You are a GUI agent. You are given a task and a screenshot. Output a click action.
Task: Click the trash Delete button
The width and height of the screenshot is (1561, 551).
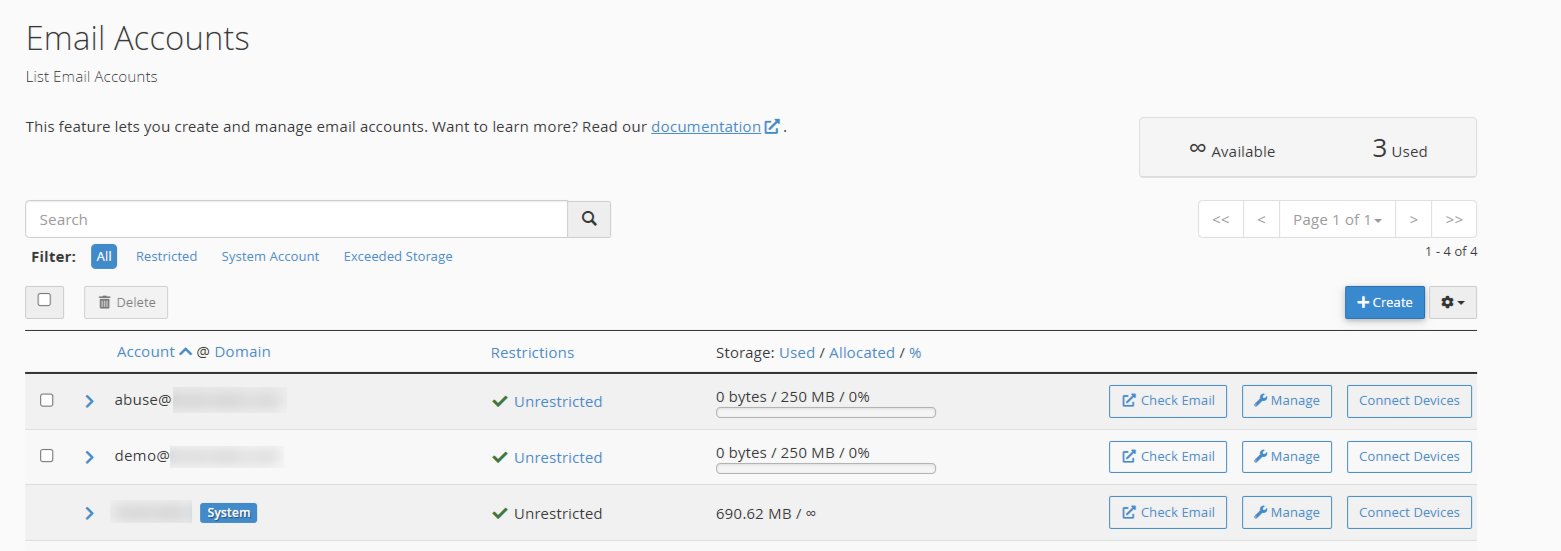[126, 302]
